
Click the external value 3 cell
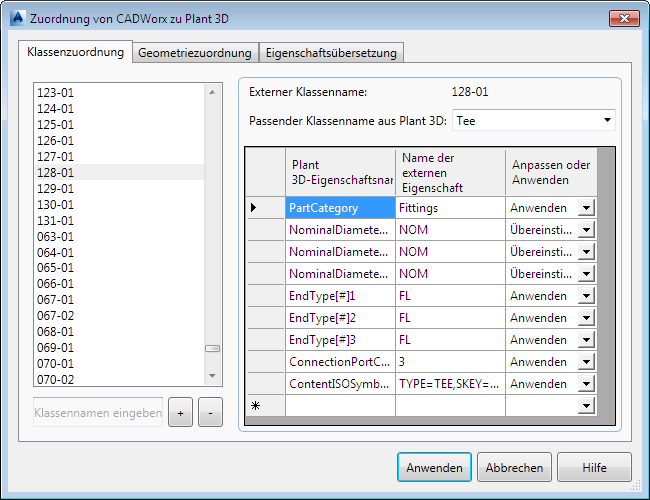click(450, 362)
